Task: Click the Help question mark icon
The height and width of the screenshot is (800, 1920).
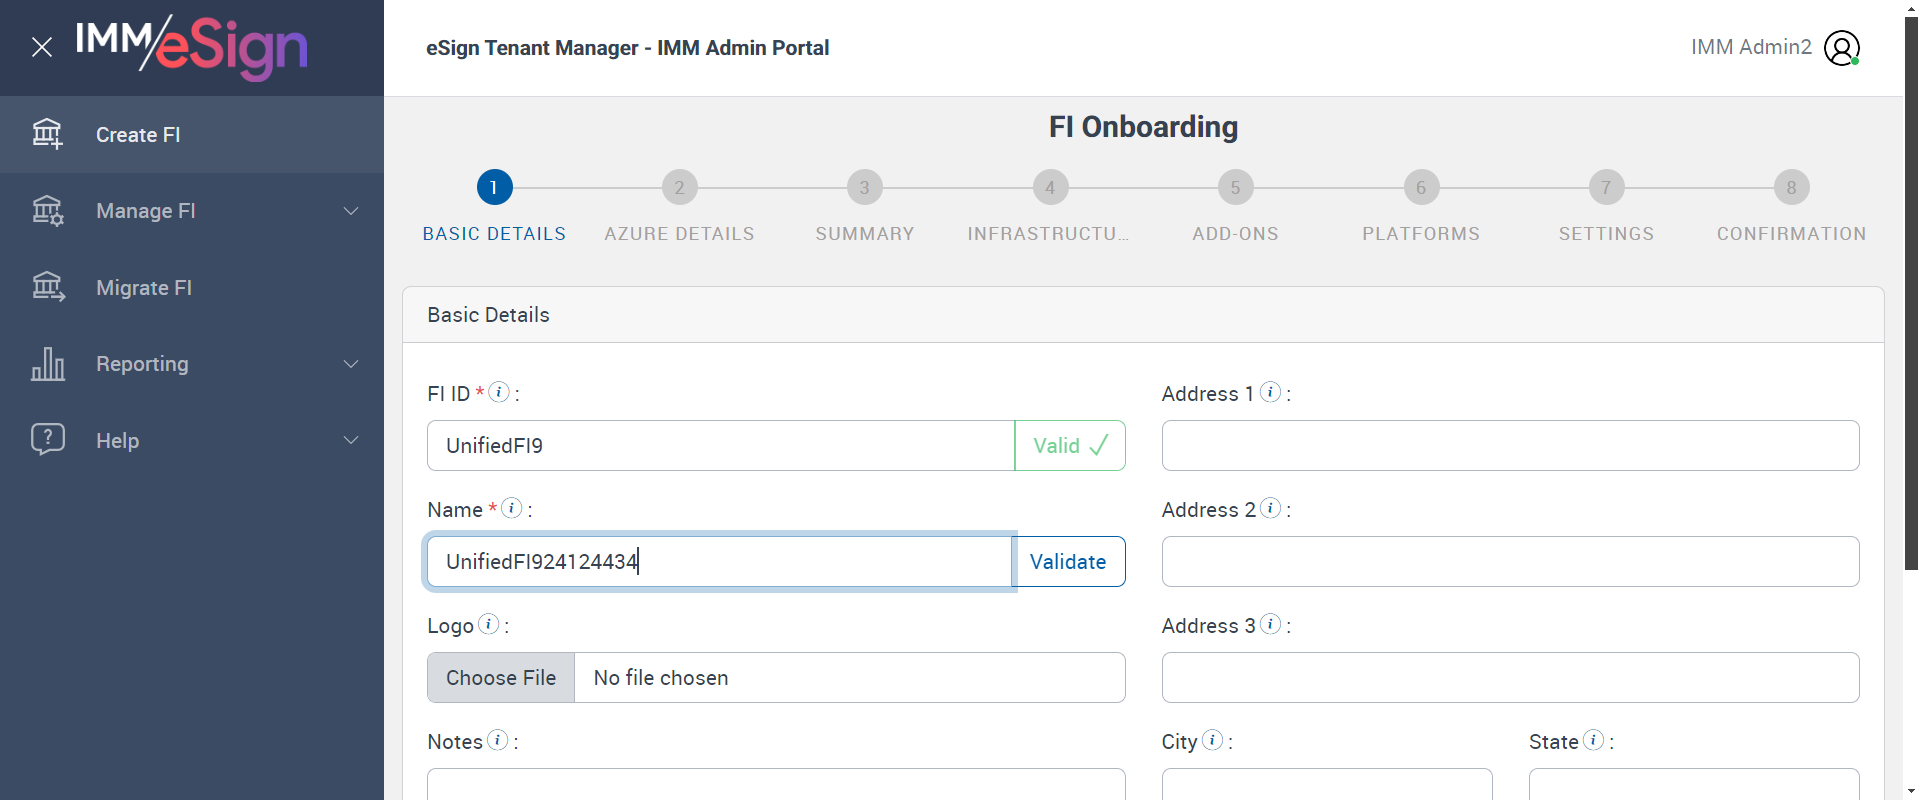Action: (x=47, y=439)
